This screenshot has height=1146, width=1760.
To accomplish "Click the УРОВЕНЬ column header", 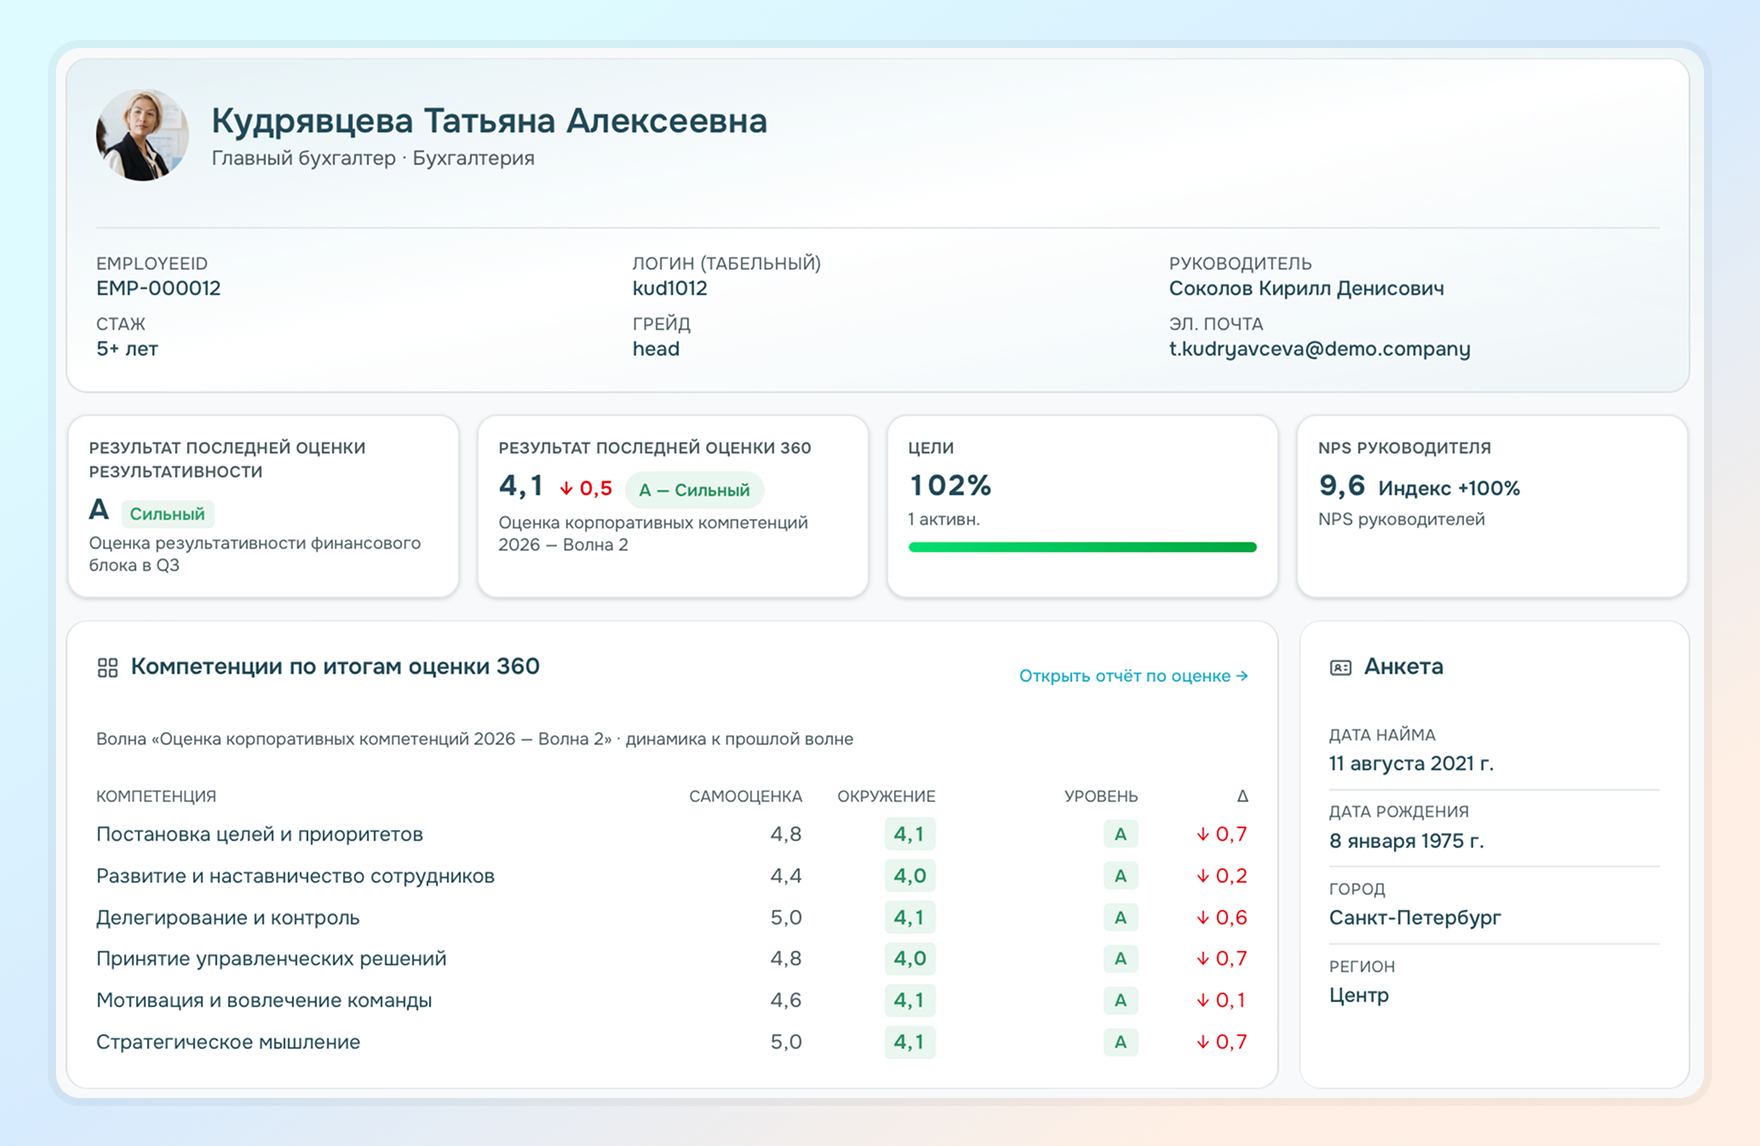I will click(x=1101, y=796).
